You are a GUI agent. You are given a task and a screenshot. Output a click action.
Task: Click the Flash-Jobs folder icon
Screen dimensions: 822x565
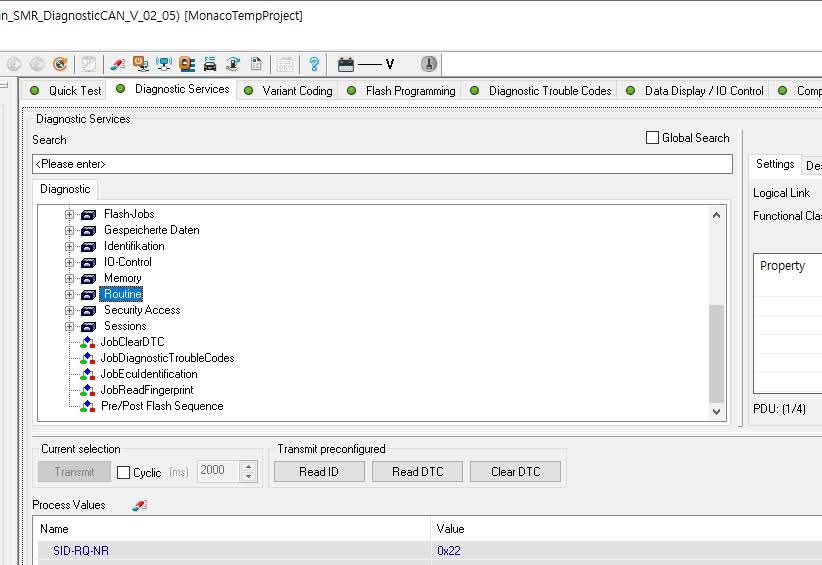click(x=89, y=214)
